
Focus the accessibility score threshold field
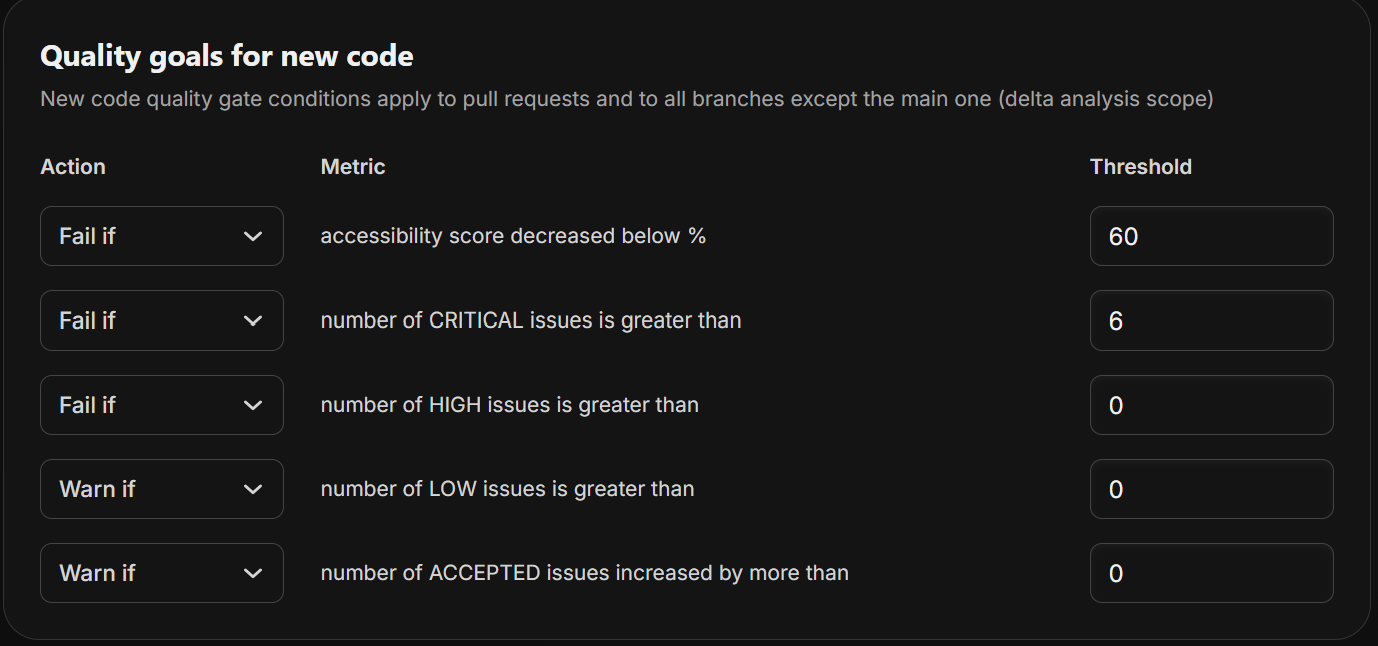[x=1211, y=236]
